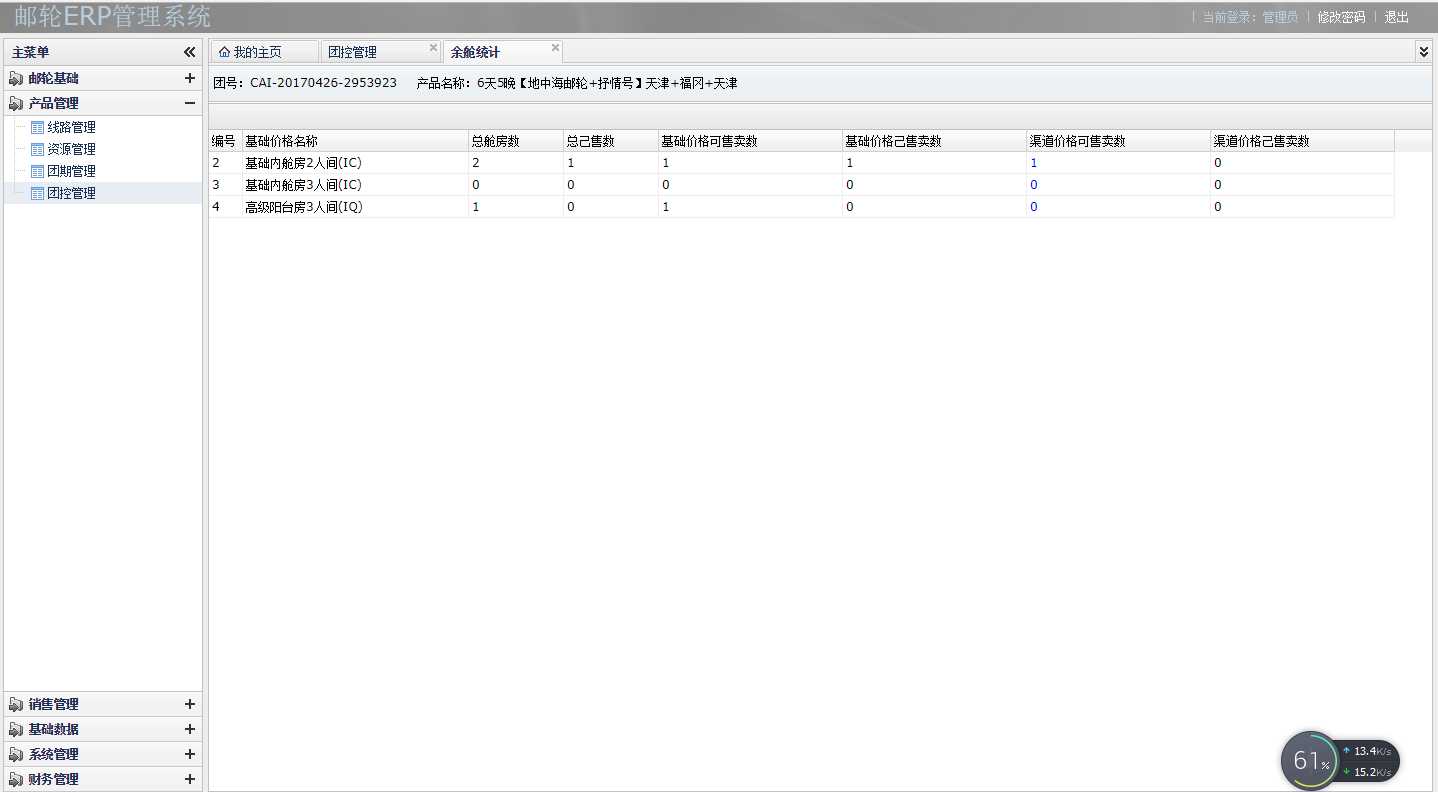The image size is (1438, 792).
Task: Close the 团控管理 tab
Action: click(433, 48)
